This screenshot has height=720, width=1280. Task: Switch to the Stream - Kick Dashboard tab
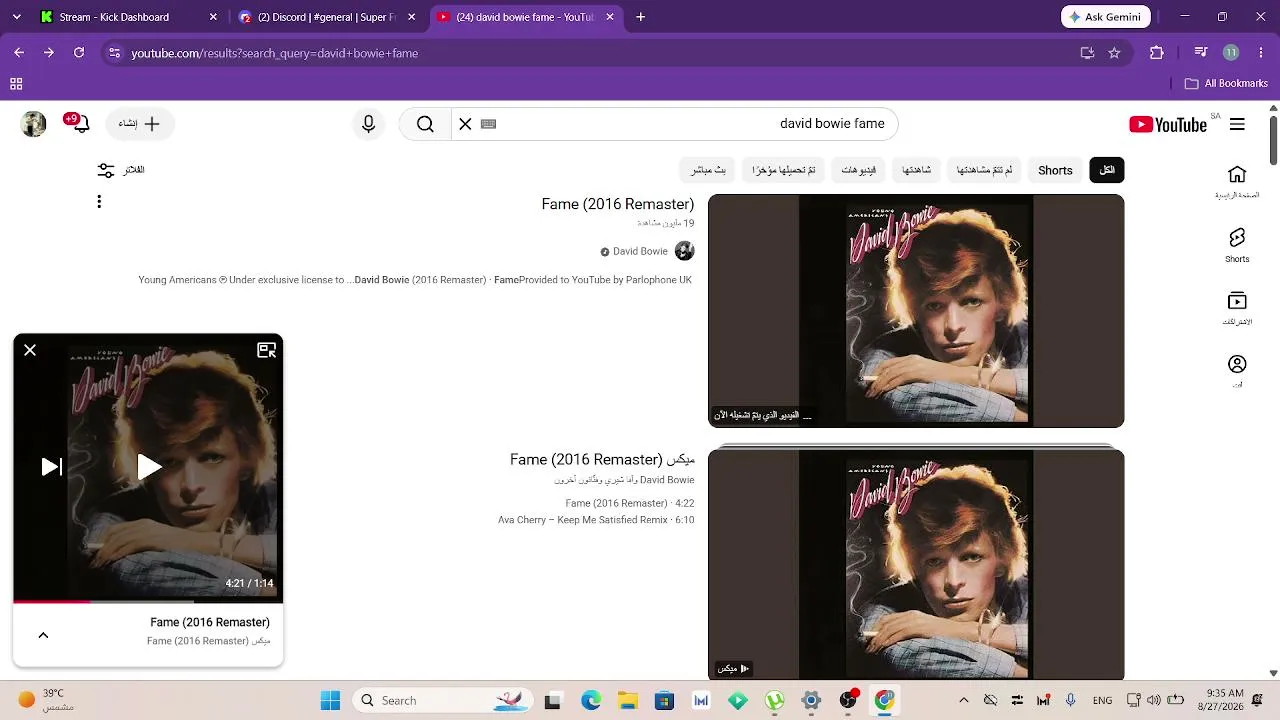(x=127, y=17)
